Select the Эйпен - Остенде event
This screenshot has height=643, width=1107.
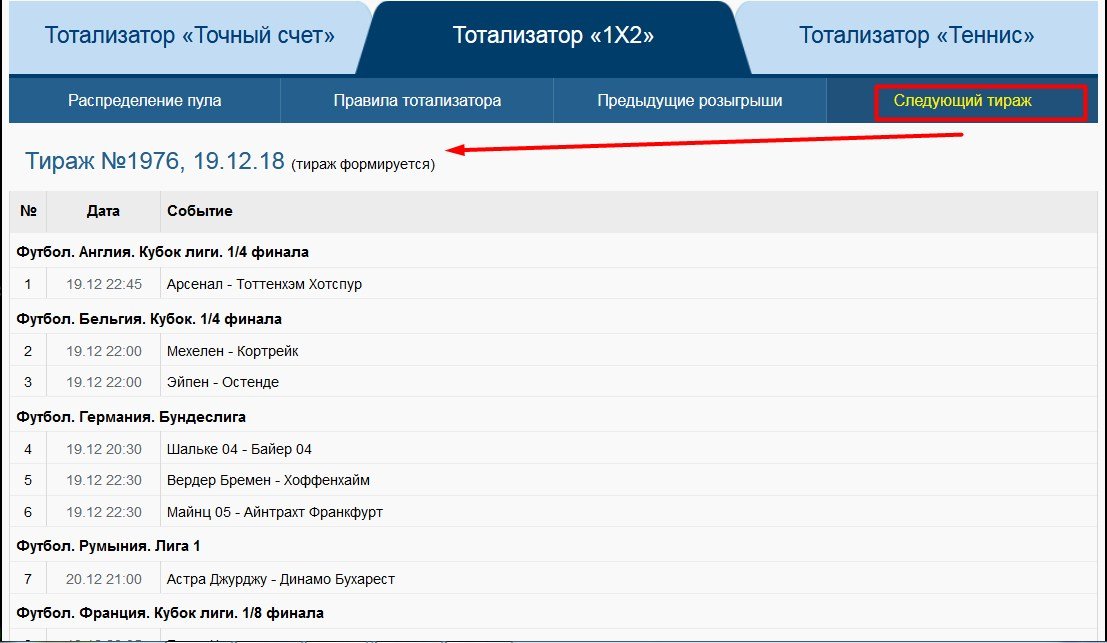tap(222, 382)
